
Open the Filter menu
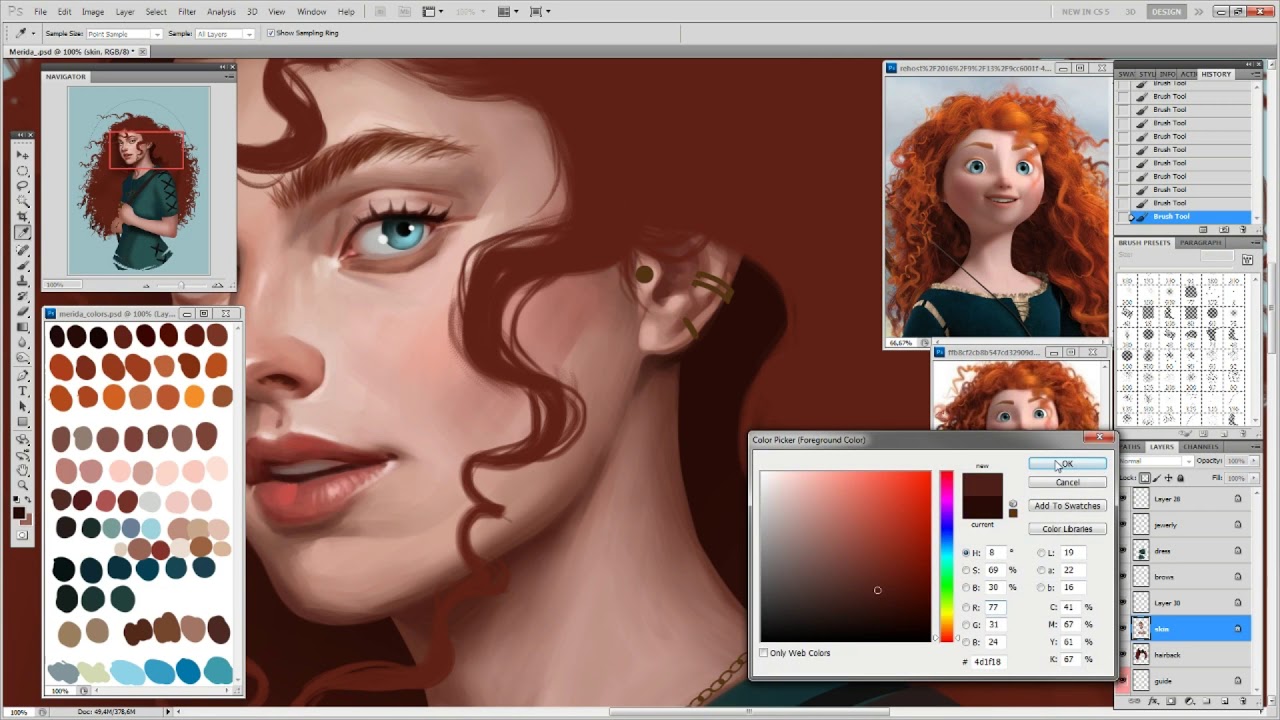tap(187, 11)
